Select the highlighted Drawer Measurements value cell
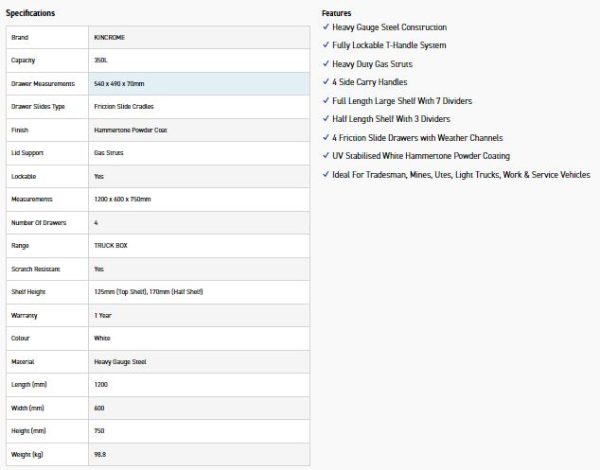Screen dimensions: 600x470 pos(199,84)
